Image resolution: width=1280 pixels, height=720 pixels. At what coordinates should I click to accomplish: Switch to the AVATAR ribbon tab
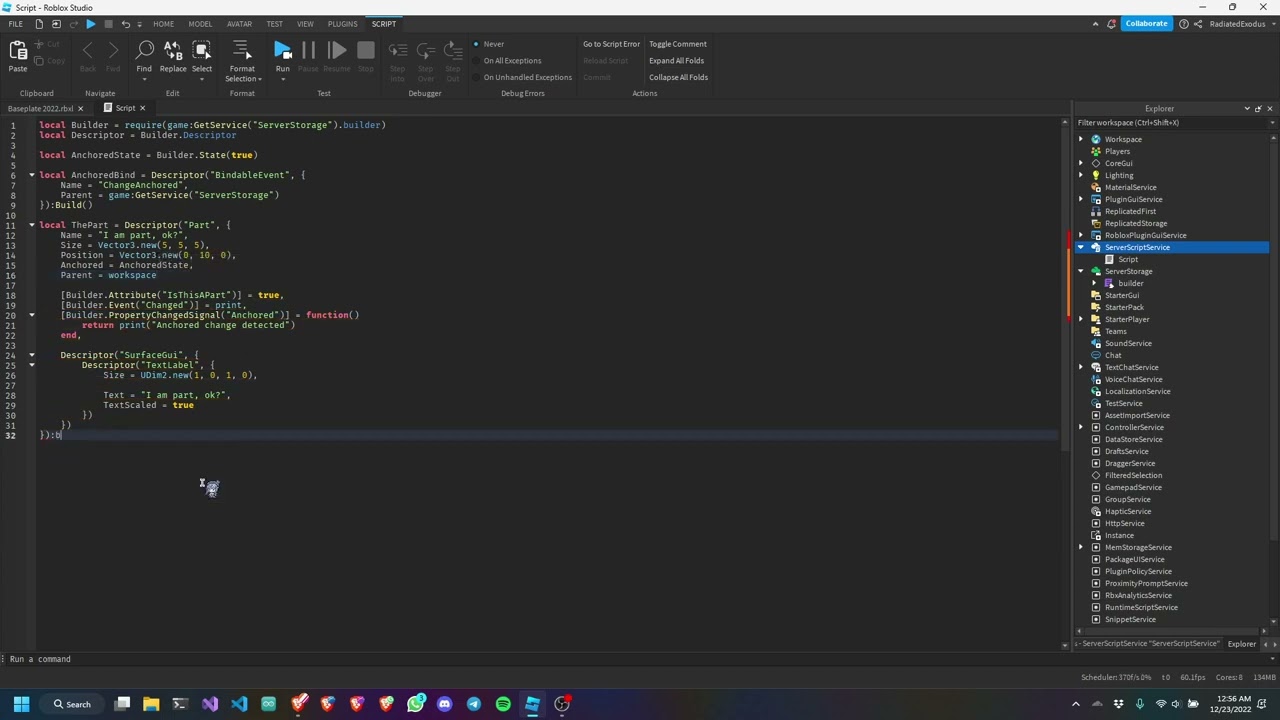coord(239,24)
